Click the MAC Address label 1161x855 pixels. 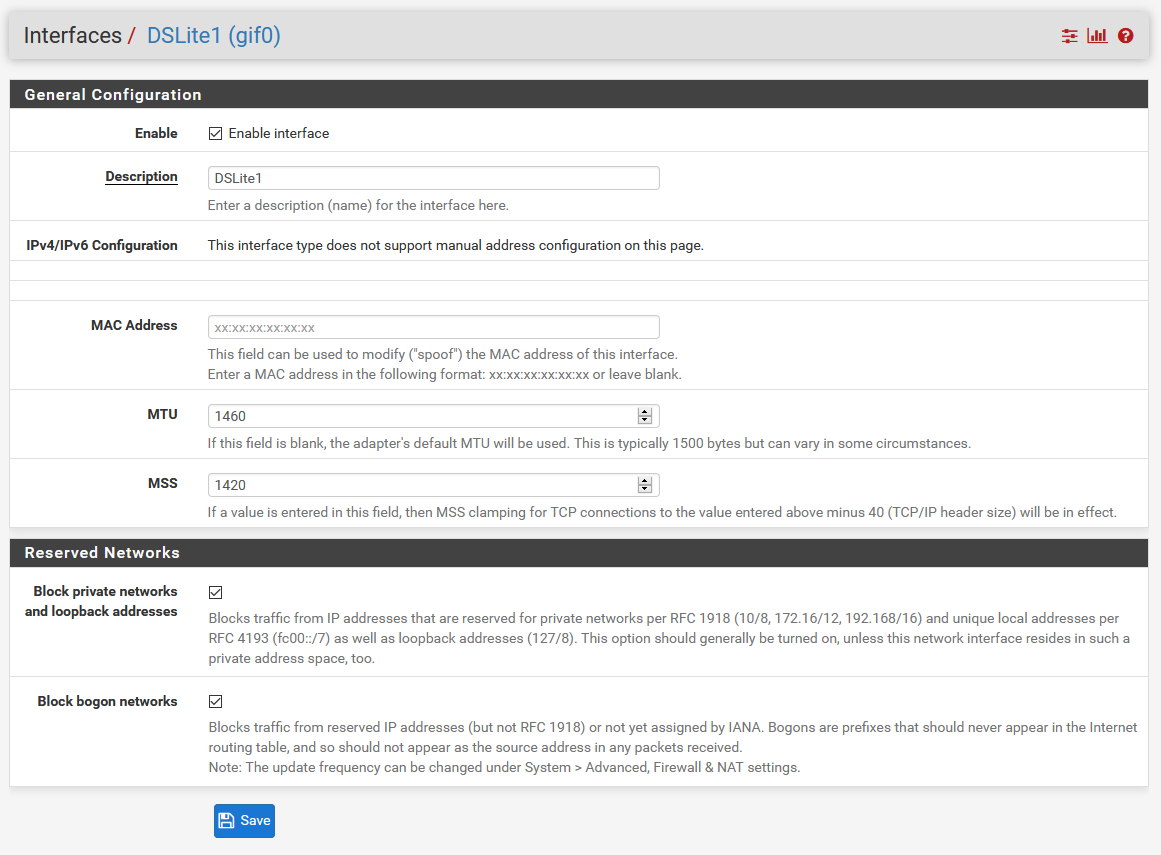click(x=134, y=325)
